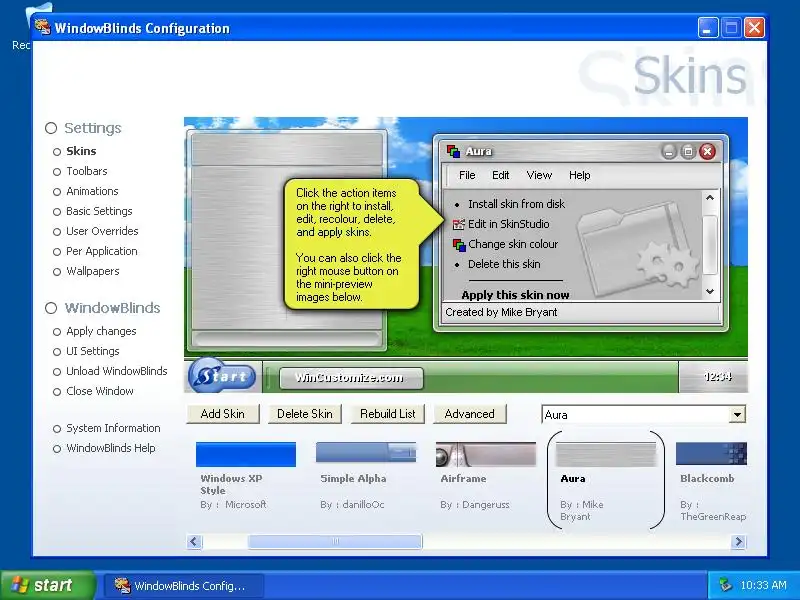Select the Wallpapers option
The height and width of the screenshot is (600, 800).
86,271
